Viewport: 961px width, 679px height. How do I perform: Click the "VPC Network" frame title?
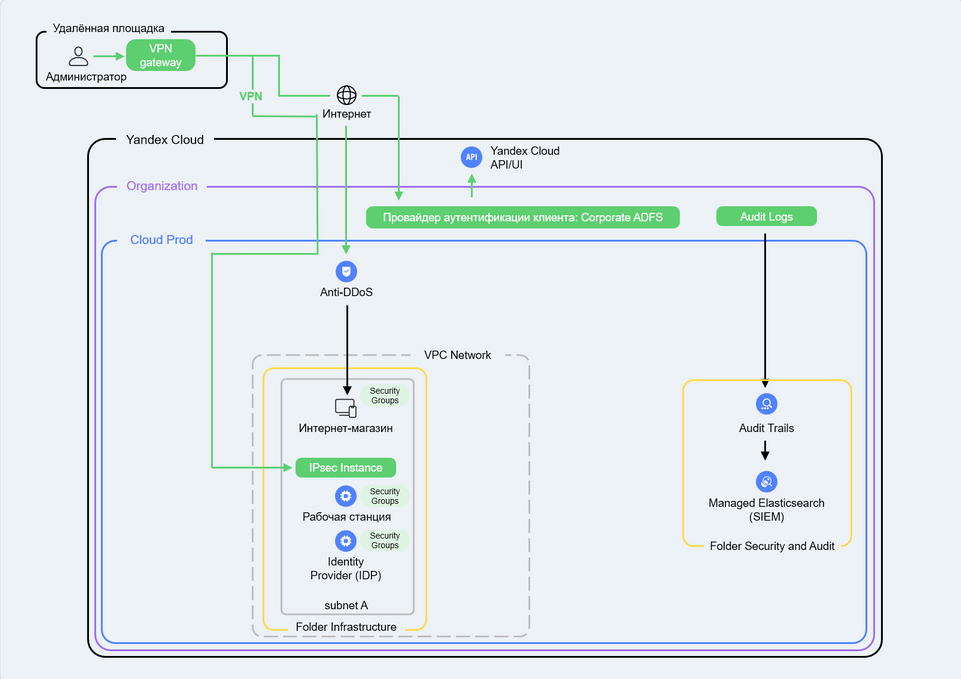tap(458, 355)
